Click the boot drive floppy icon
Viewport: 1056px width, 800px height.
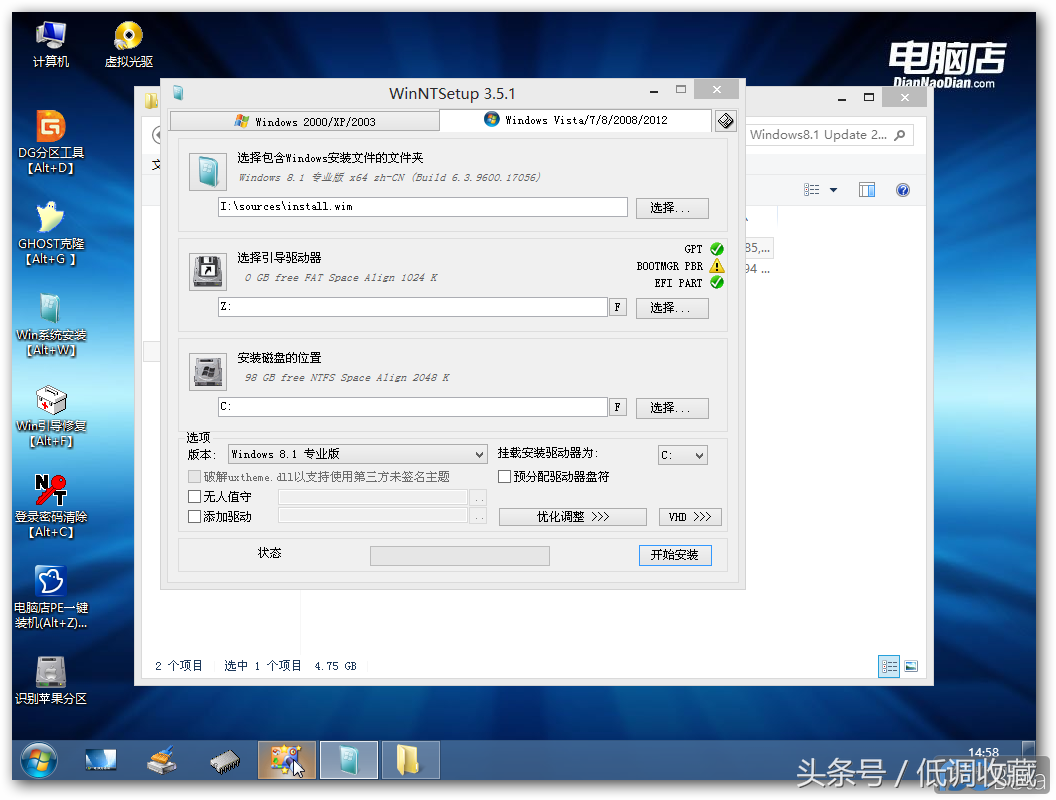pyautogui.click(x=207, y=272)
